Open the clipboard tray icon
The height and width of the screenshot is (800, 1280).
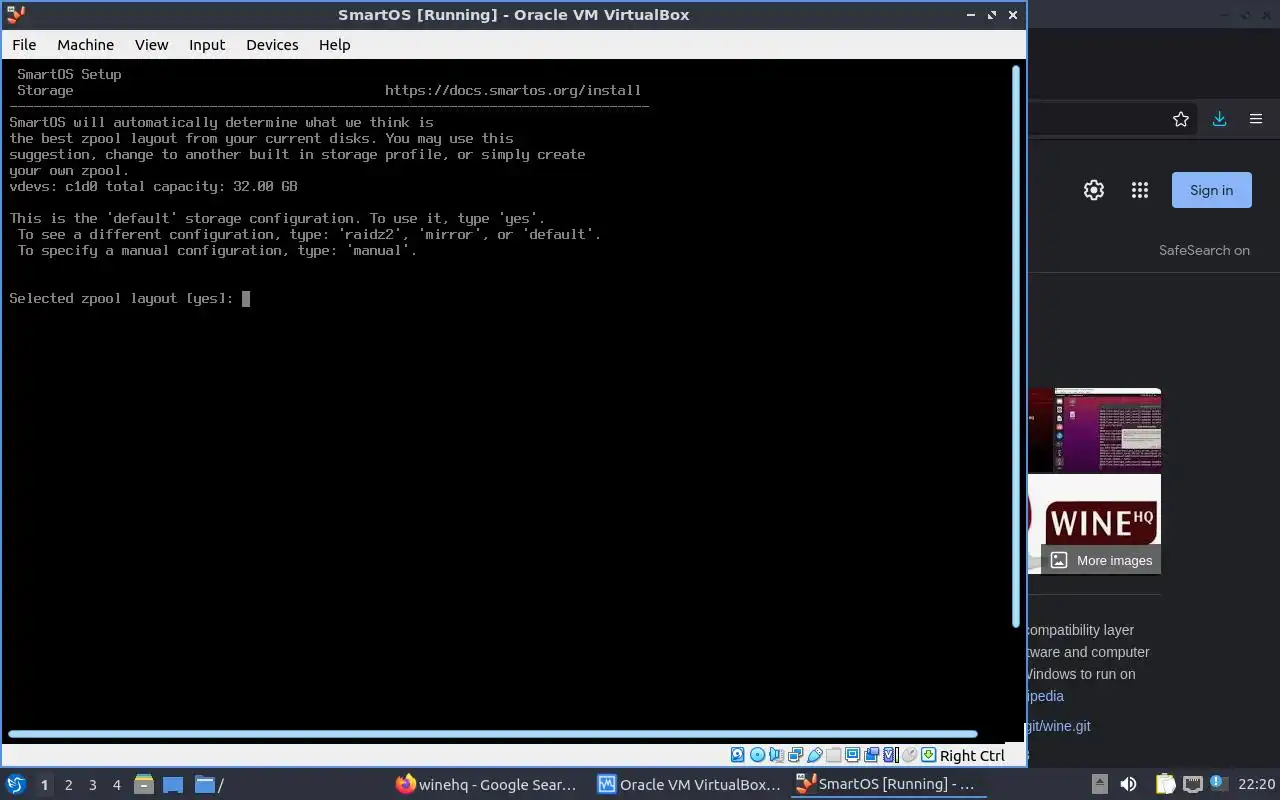pos(1165,784)
